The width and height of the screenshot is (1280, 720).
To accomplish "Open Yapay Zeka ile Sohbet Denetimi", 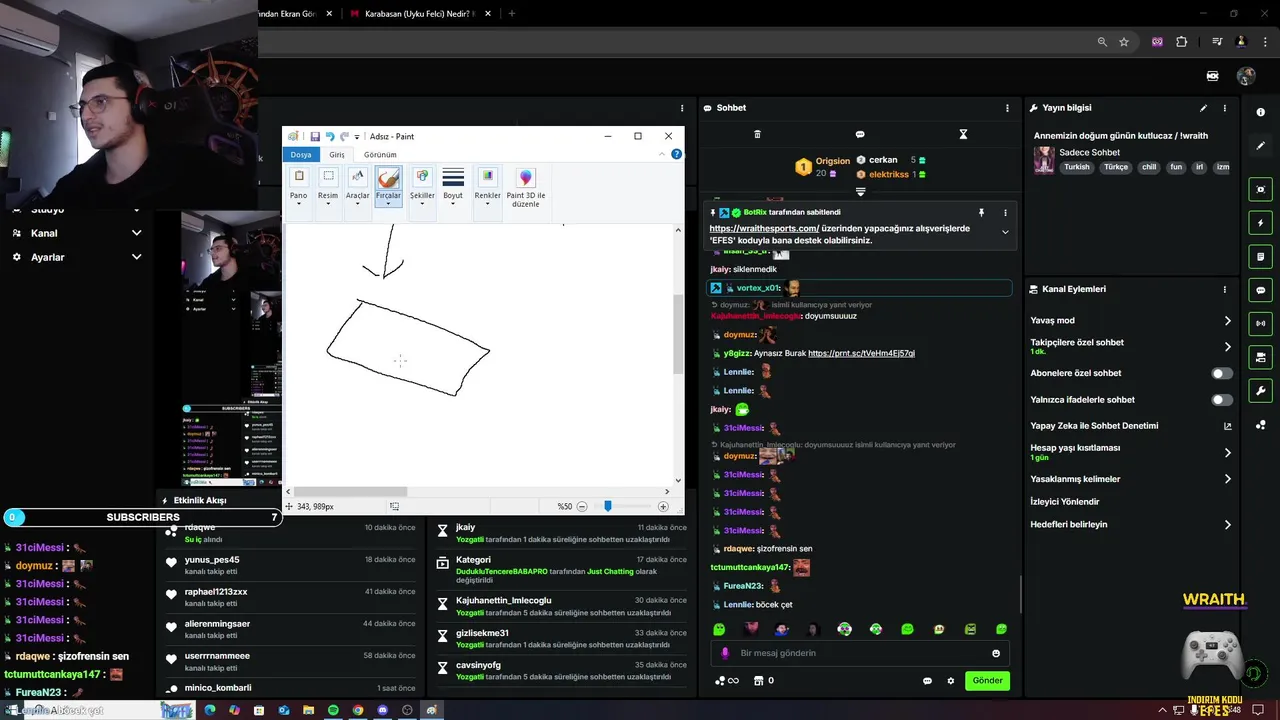I will [x=1131, y=426].
